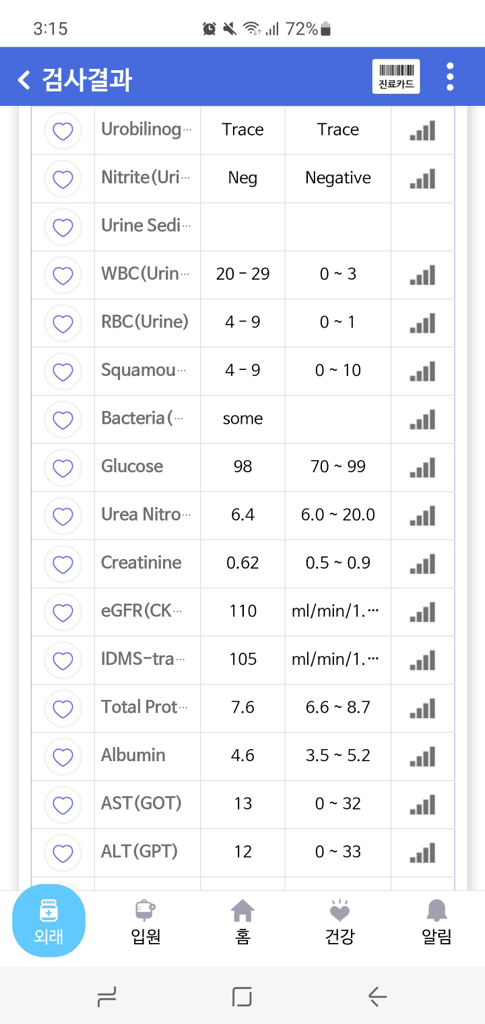
Task: View trend chart icon for Glucose
Action: pos(422,467)
